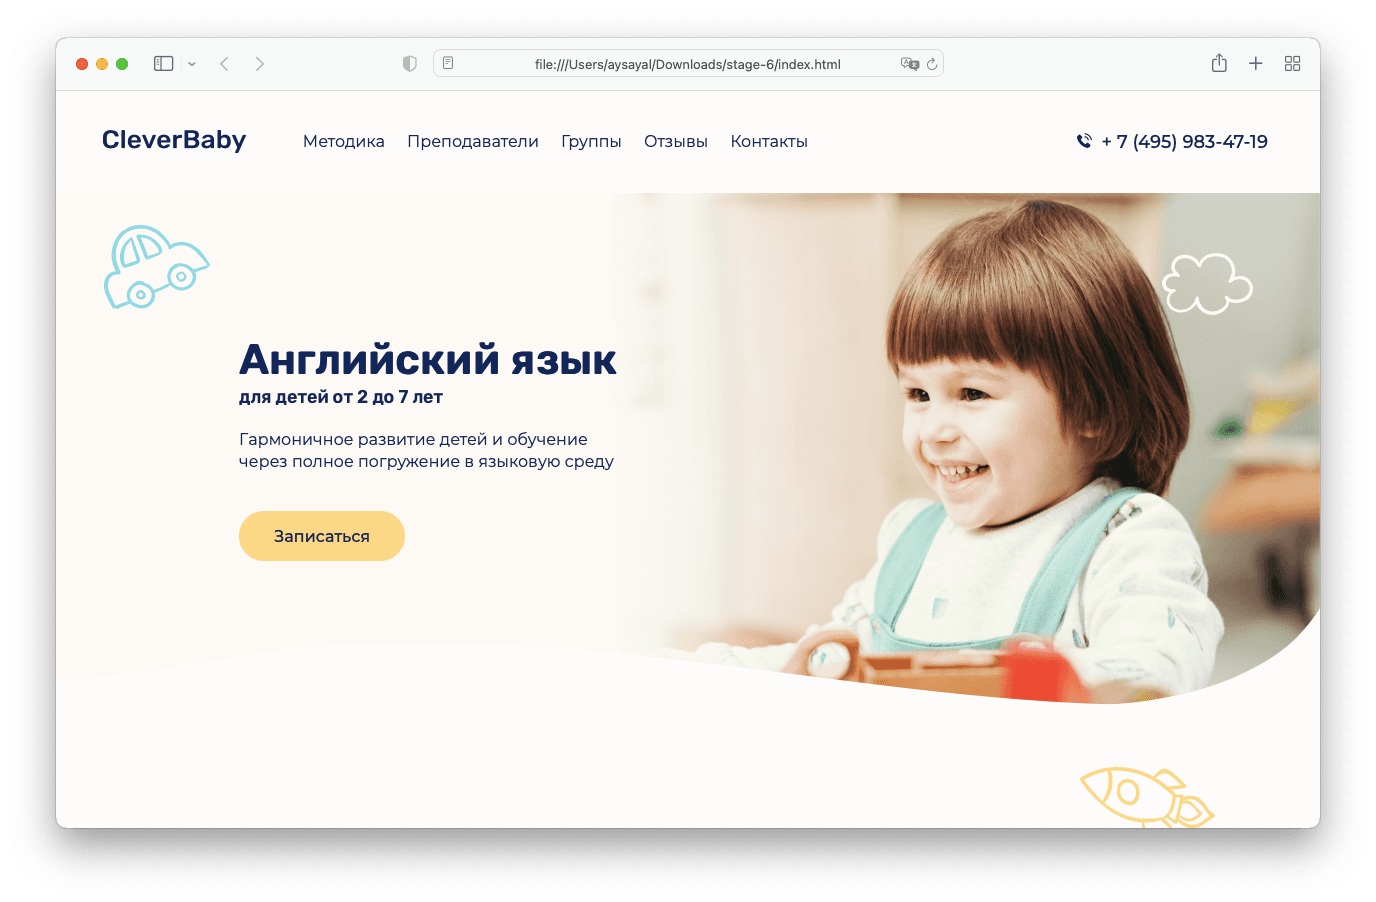Screen dimensions: 1376x902
Task: Show the tab overview grid
Action: [x=1293, y=64]
